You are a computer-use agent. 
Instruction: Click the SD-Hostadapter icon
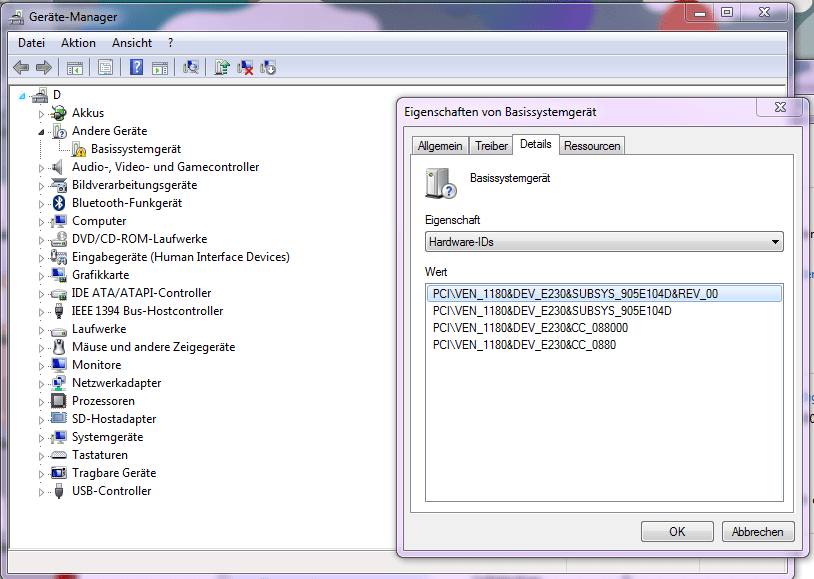pyautogui.click(x=59, y=419)
